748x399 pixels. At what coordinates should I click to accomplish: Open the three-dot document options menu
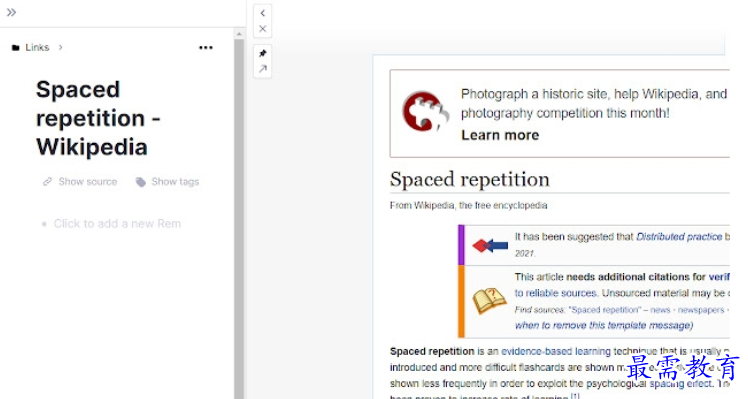pyautogui.click(x=206, y=47)
